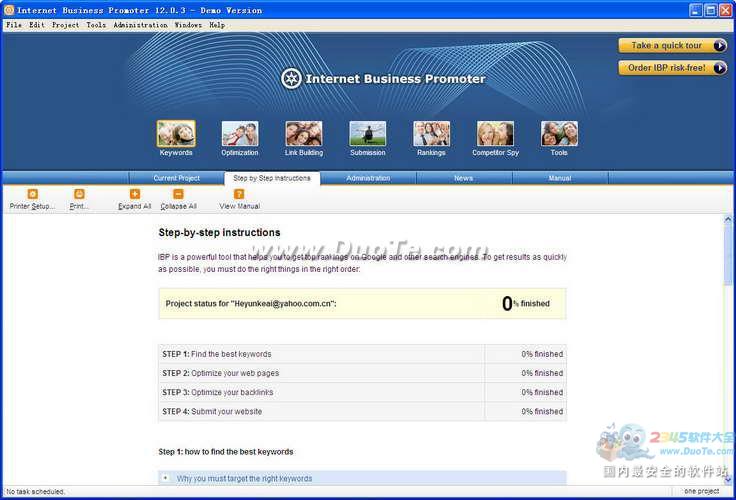Open the Rankings module icon

tap(431, 133)
